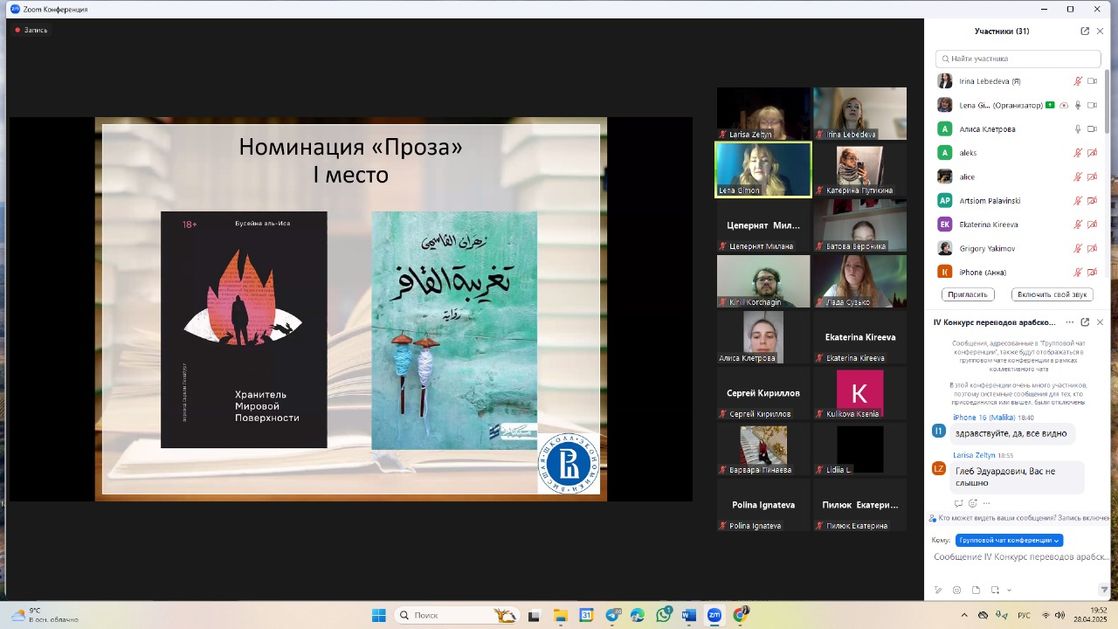
Task: Click Larisa Zeltyn sender name in chat
Action: [x=974, y=455]
